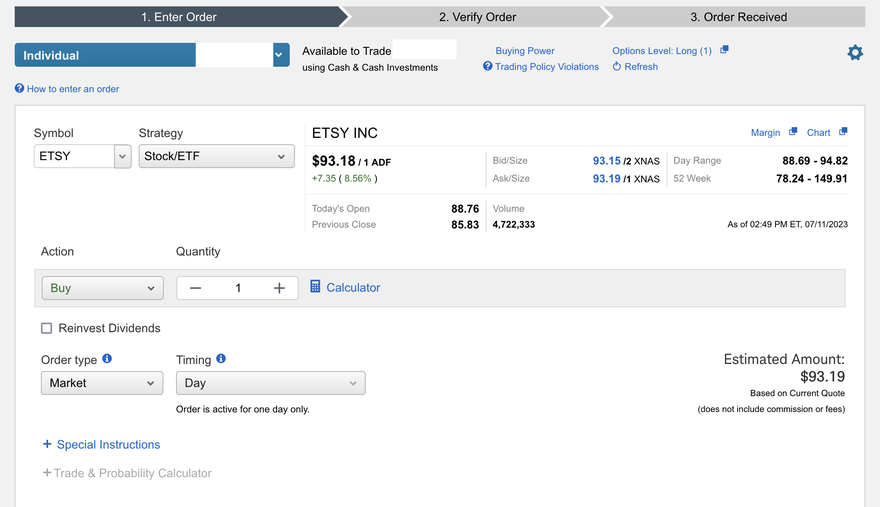Click the Buying Power link
Viewport: 880px width, 507px height.
[x=525, y=51]
